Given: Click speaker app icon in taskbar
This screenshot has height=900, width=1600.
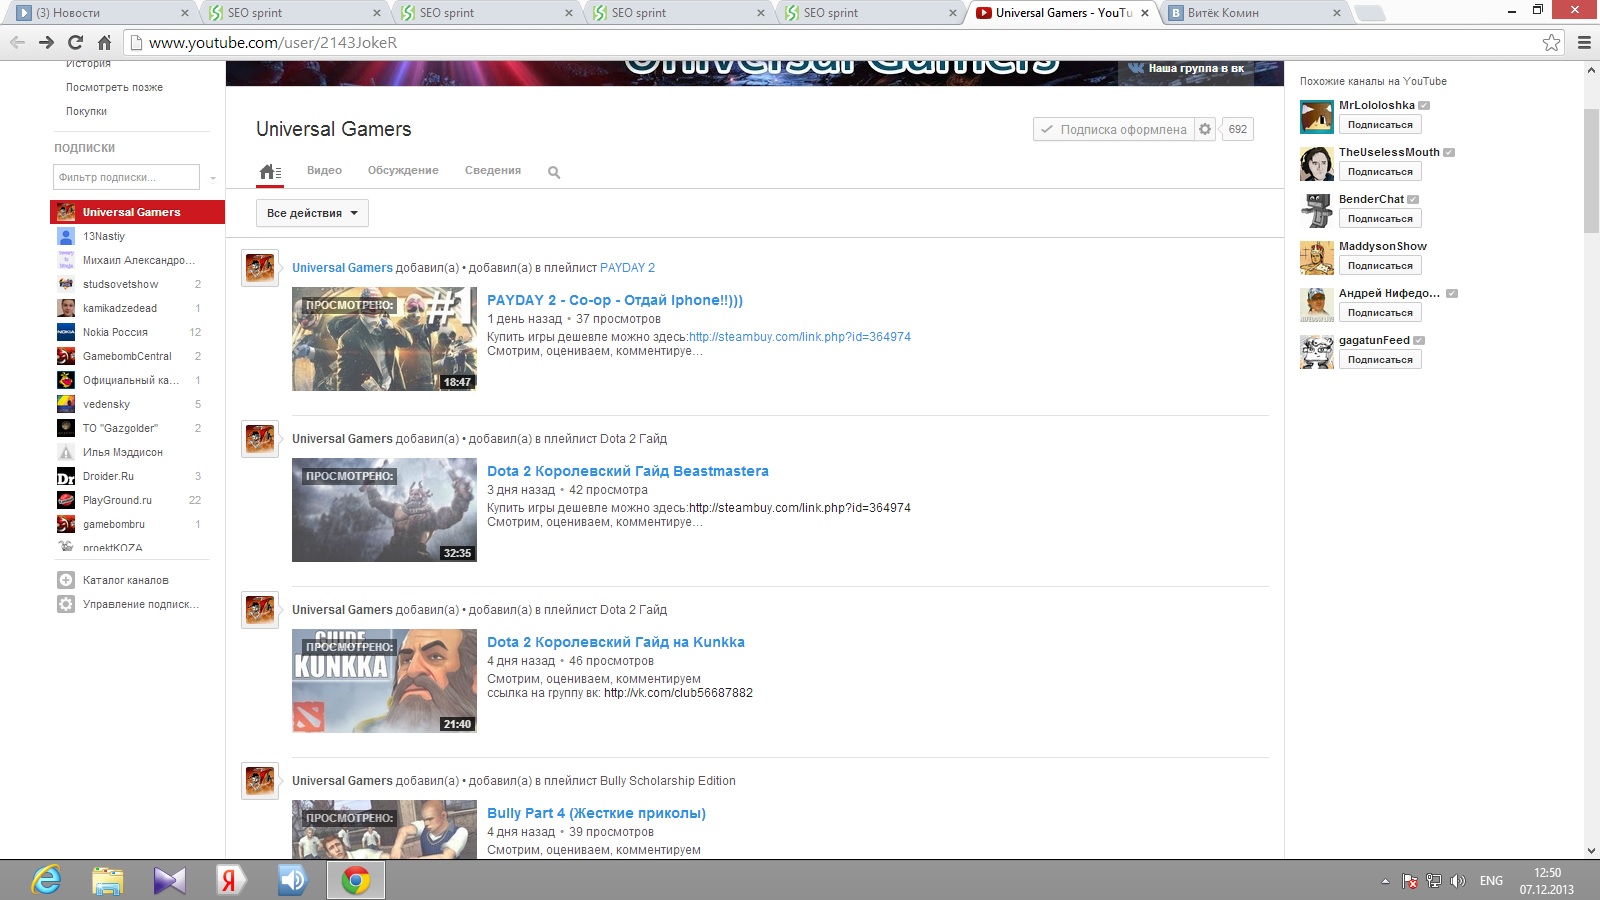Looking at the screenshot, I should [x=292, y=880].
